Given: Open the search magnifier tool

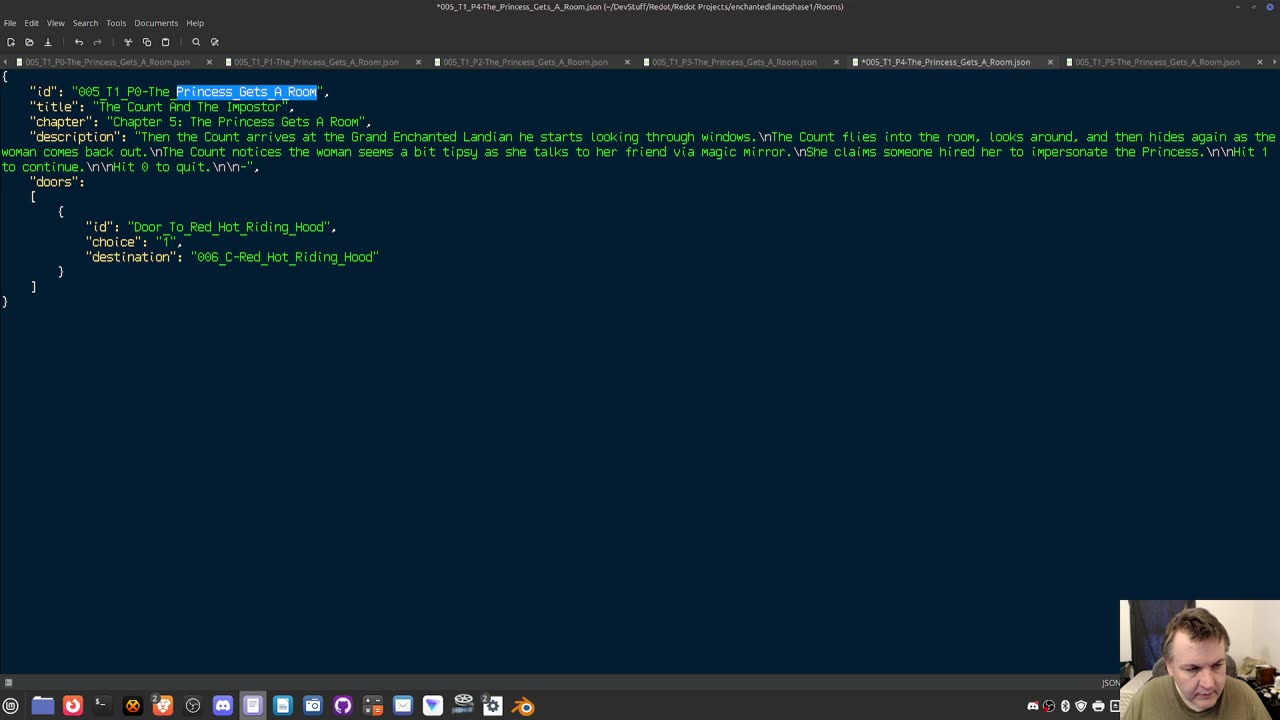Looking at the screenshot, I should click(196, 42).
